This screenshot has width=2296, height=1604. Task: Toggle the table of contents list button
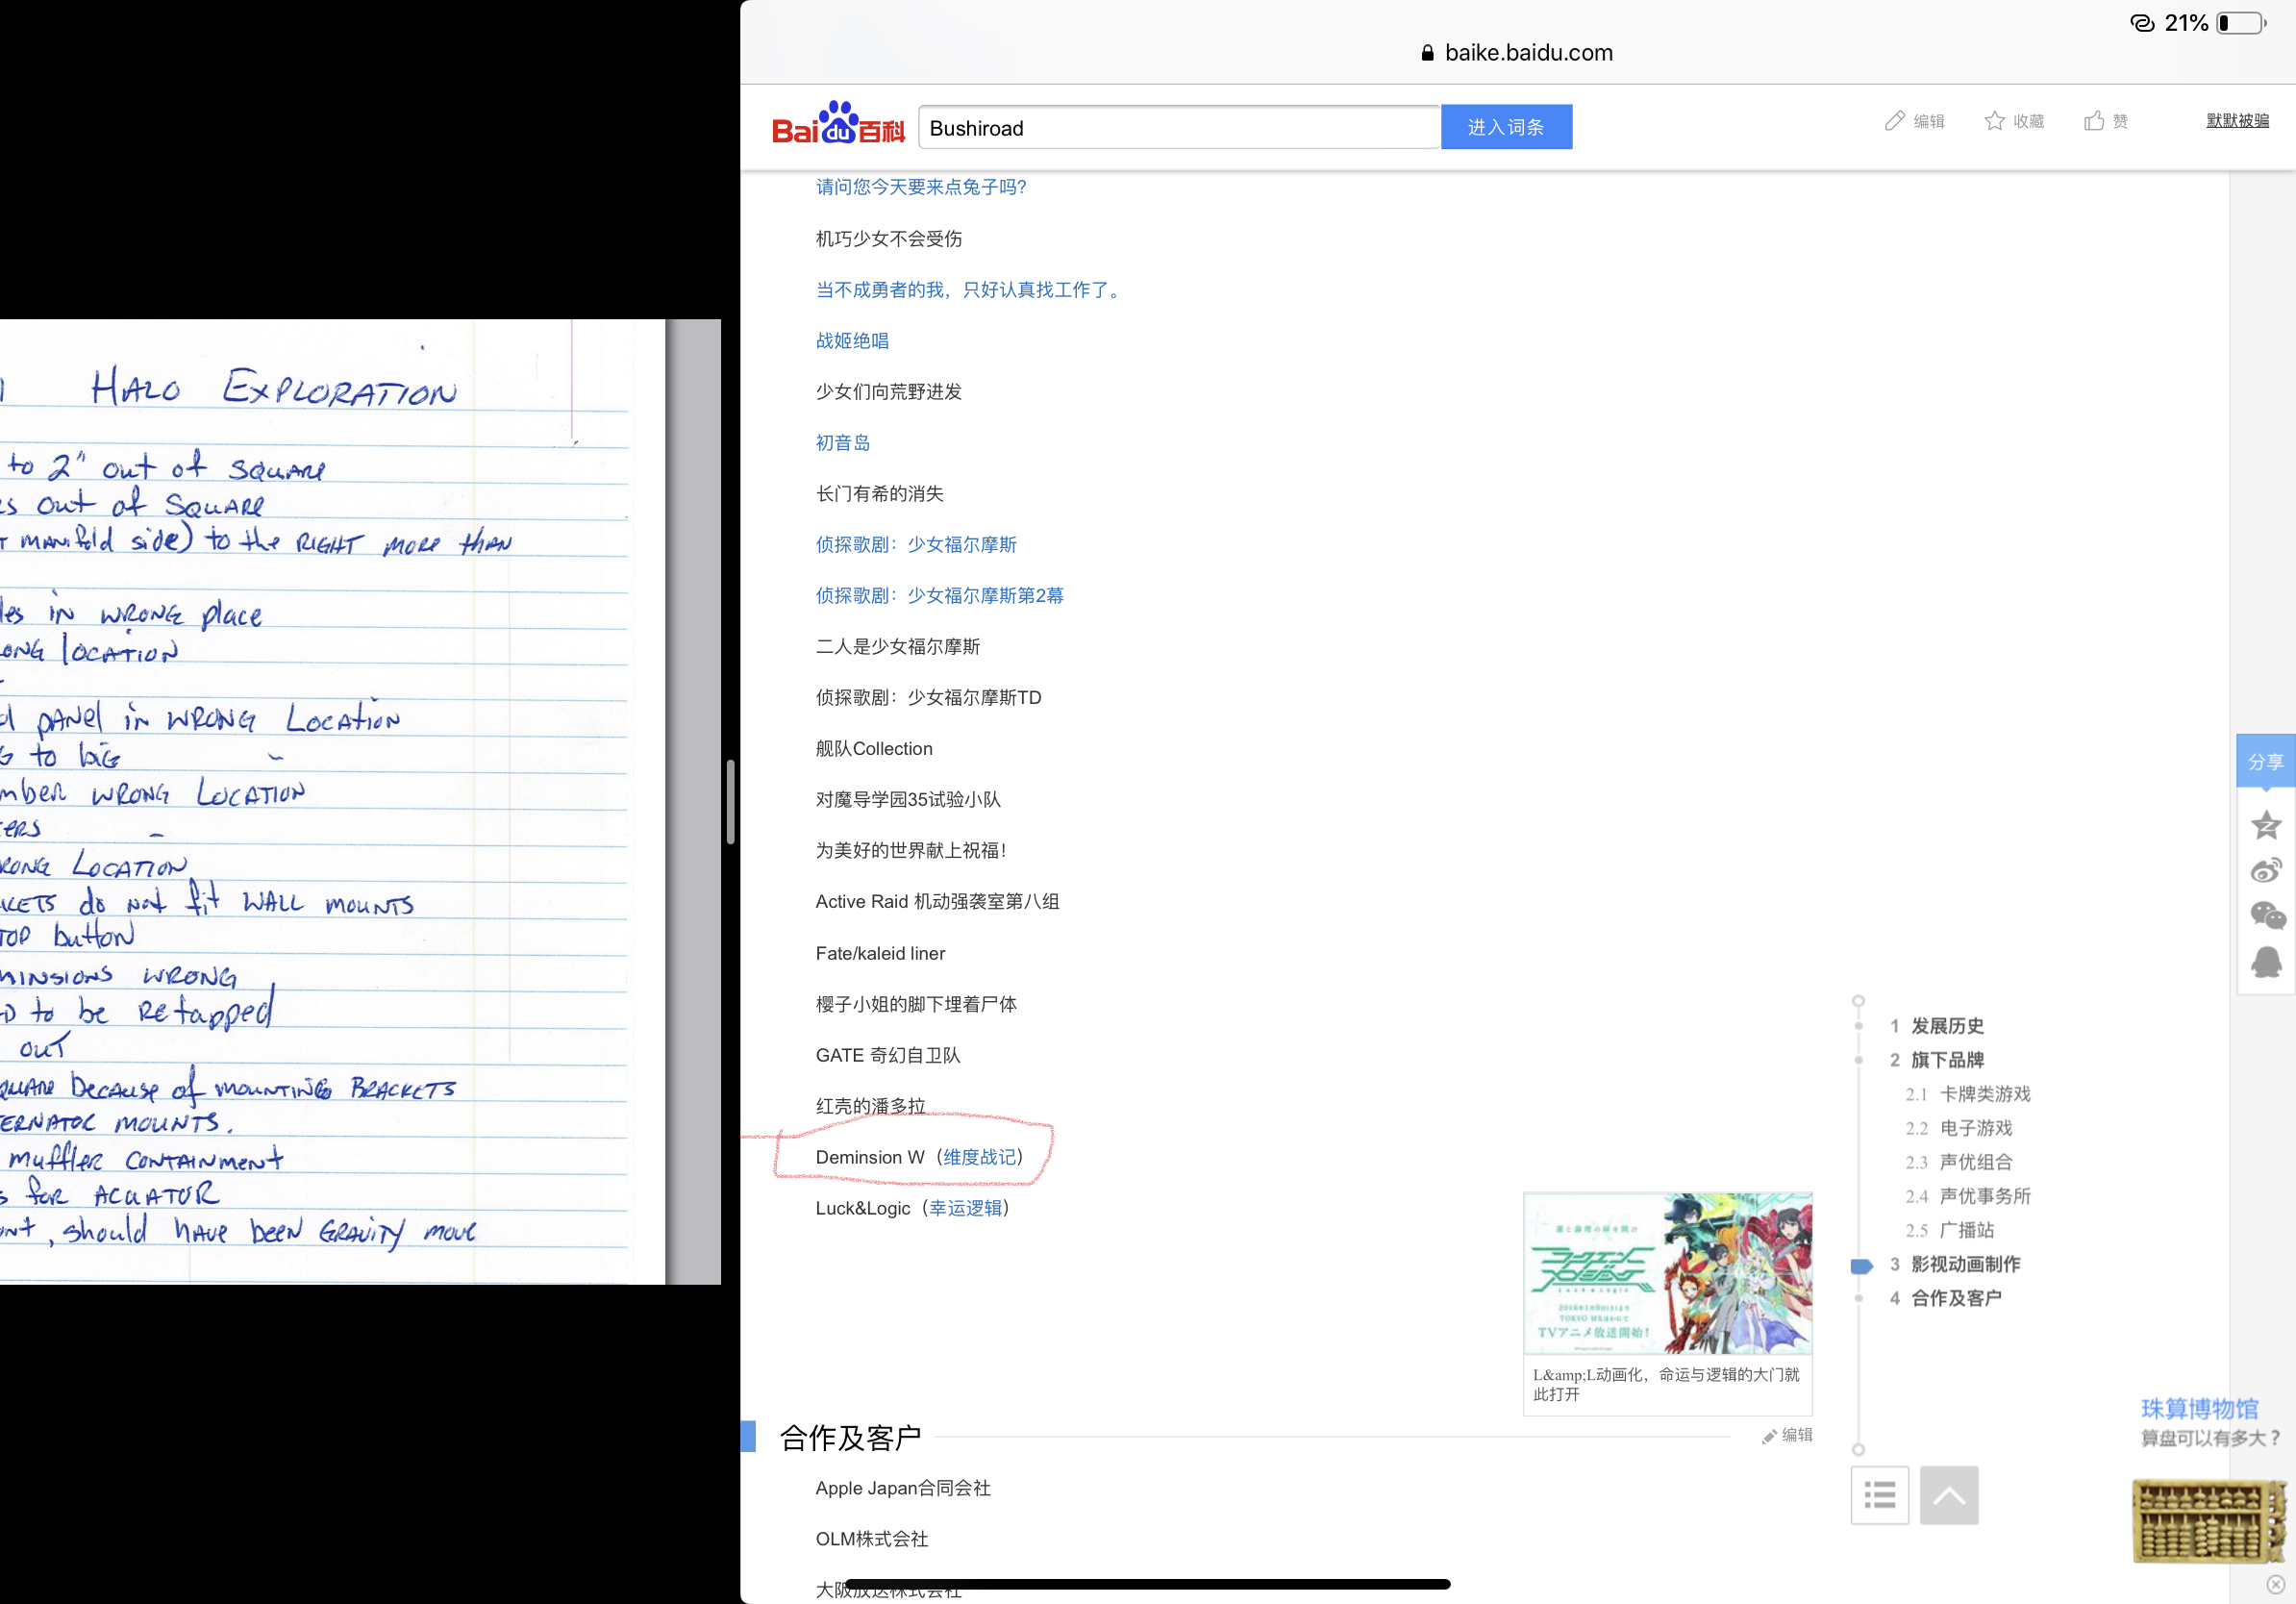click(1879, 1495)
